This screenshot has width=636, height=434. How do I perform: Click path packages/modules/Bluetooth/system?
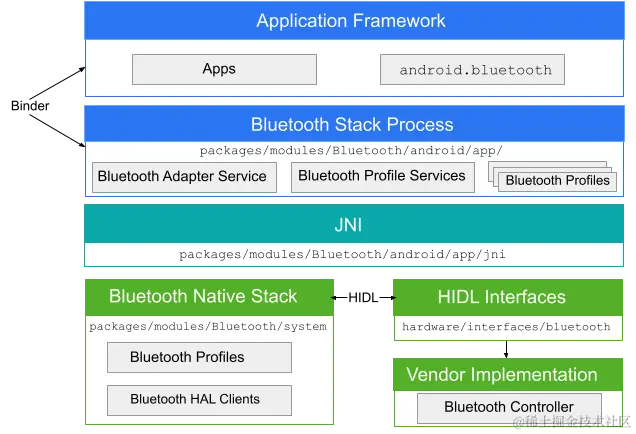click(208, 327)
